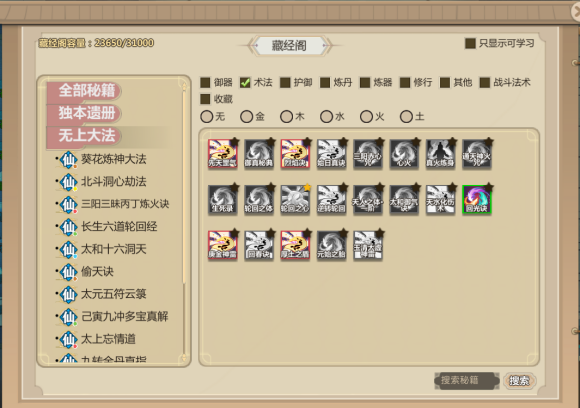Click the 真火炼身 skill icon
Viewport: 580px width, 408px height.
pos(441,154)
